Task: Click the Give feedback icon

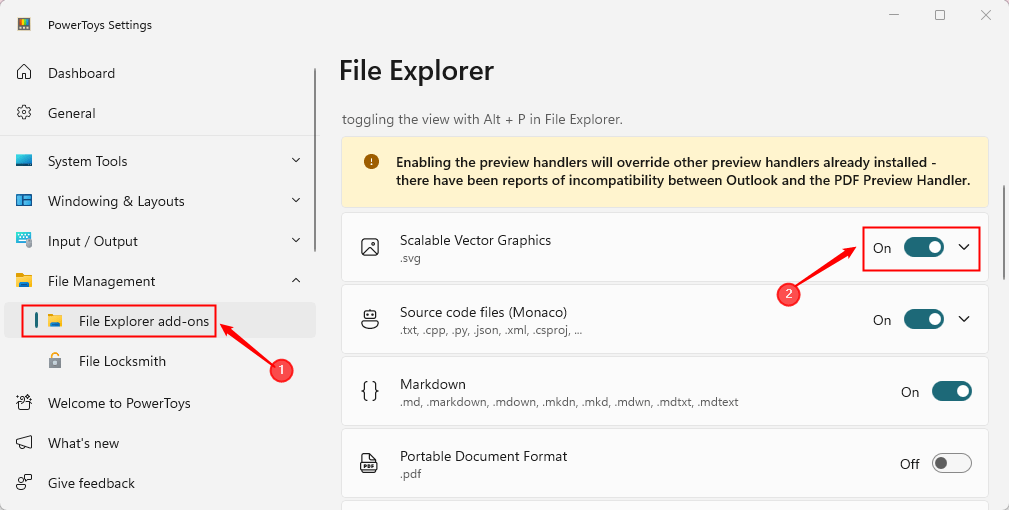Action: point(24,483)
